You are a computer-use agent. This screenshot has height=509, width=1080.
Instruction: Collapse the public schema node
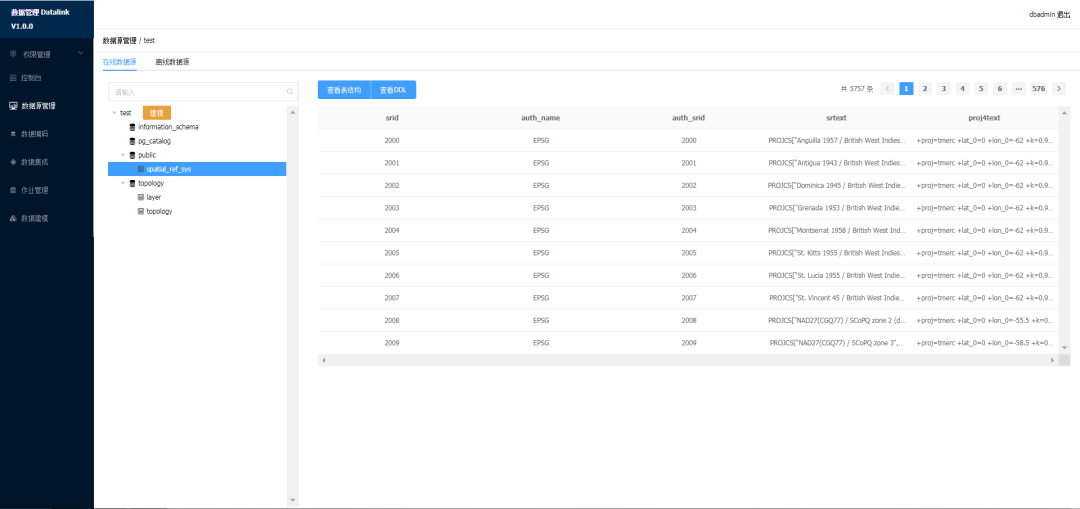[x=123, y=155]
